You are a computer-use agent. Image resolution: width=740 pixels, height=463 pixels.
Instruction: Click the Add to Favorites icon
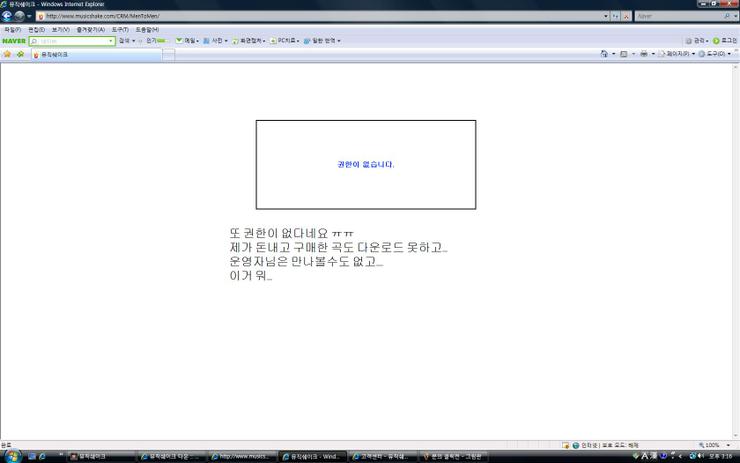click(x=20, y=54)
